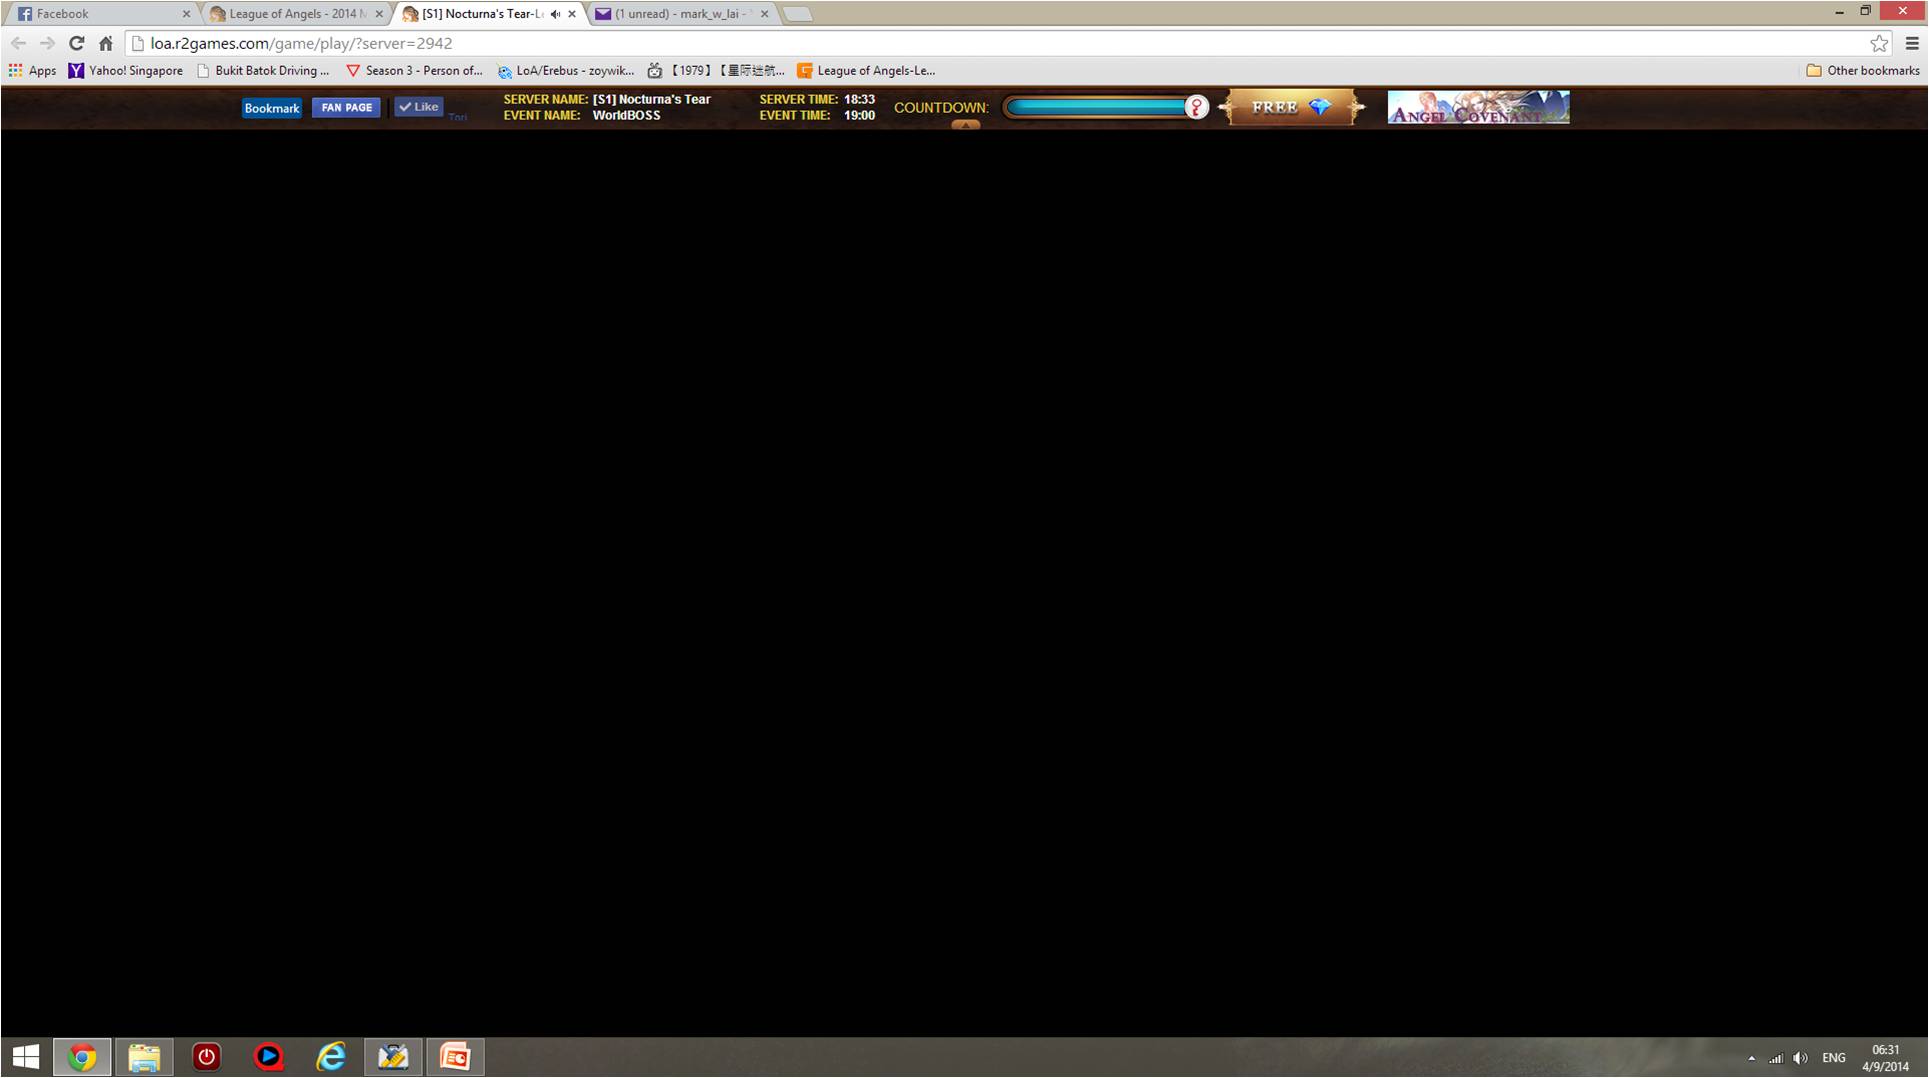This screenshot has width=1929, height=1078.
Task: Click the countdown progress bar
Action: 1095,107
